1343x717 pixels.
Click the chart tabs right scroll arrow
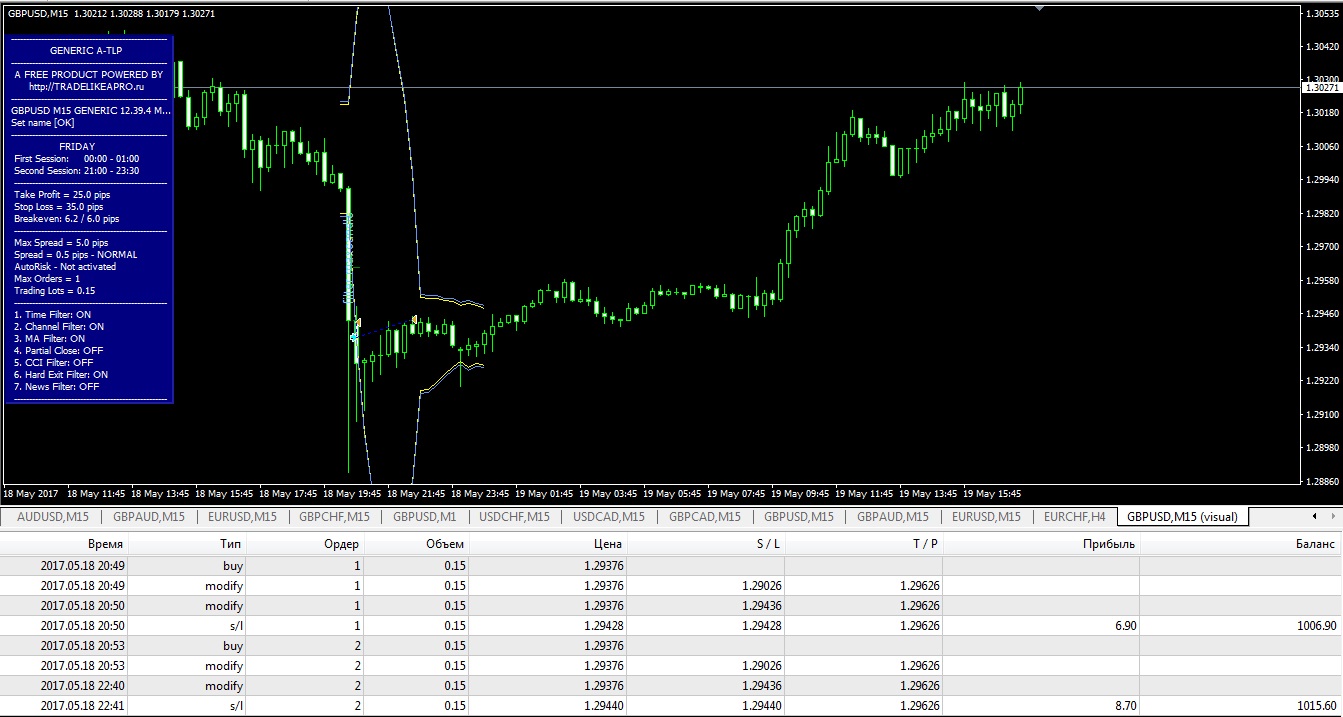[1331, 517]
